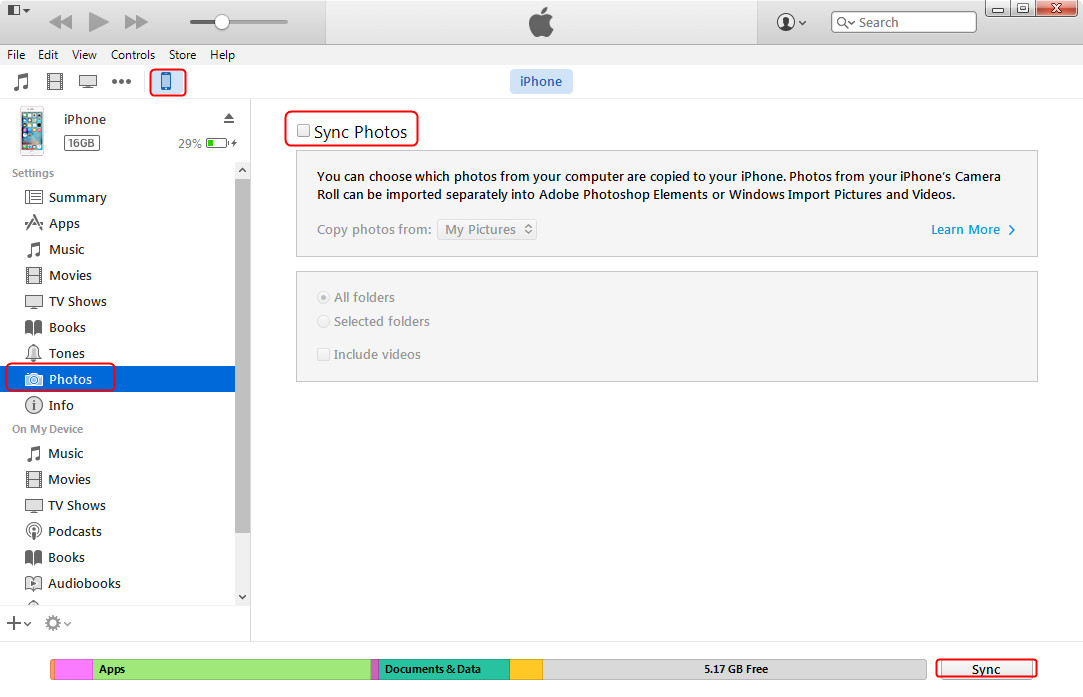1083x697 pixels.
Task: Open the gear actions dropdown
Action: point(58,623)
